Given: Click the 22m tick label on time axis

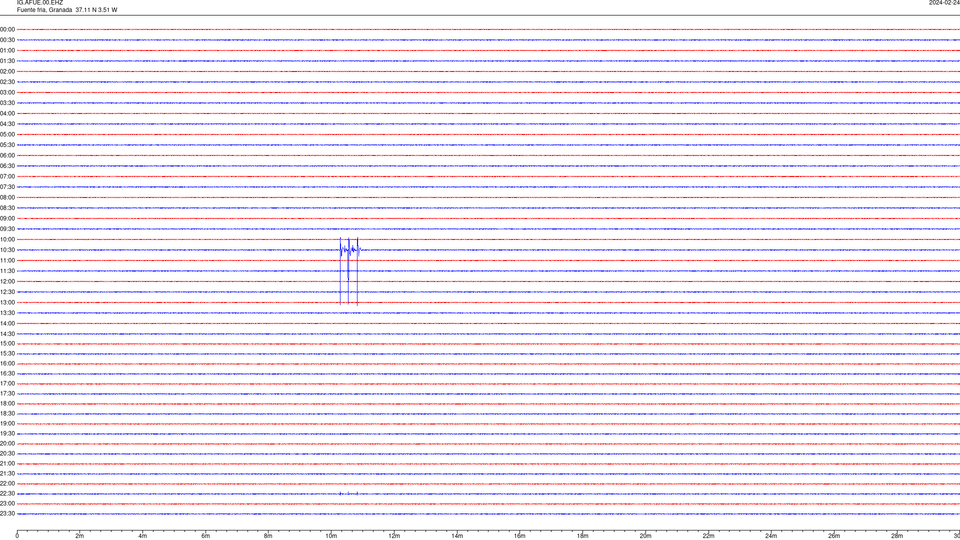Looking at the screenshot, I should 708,536.
